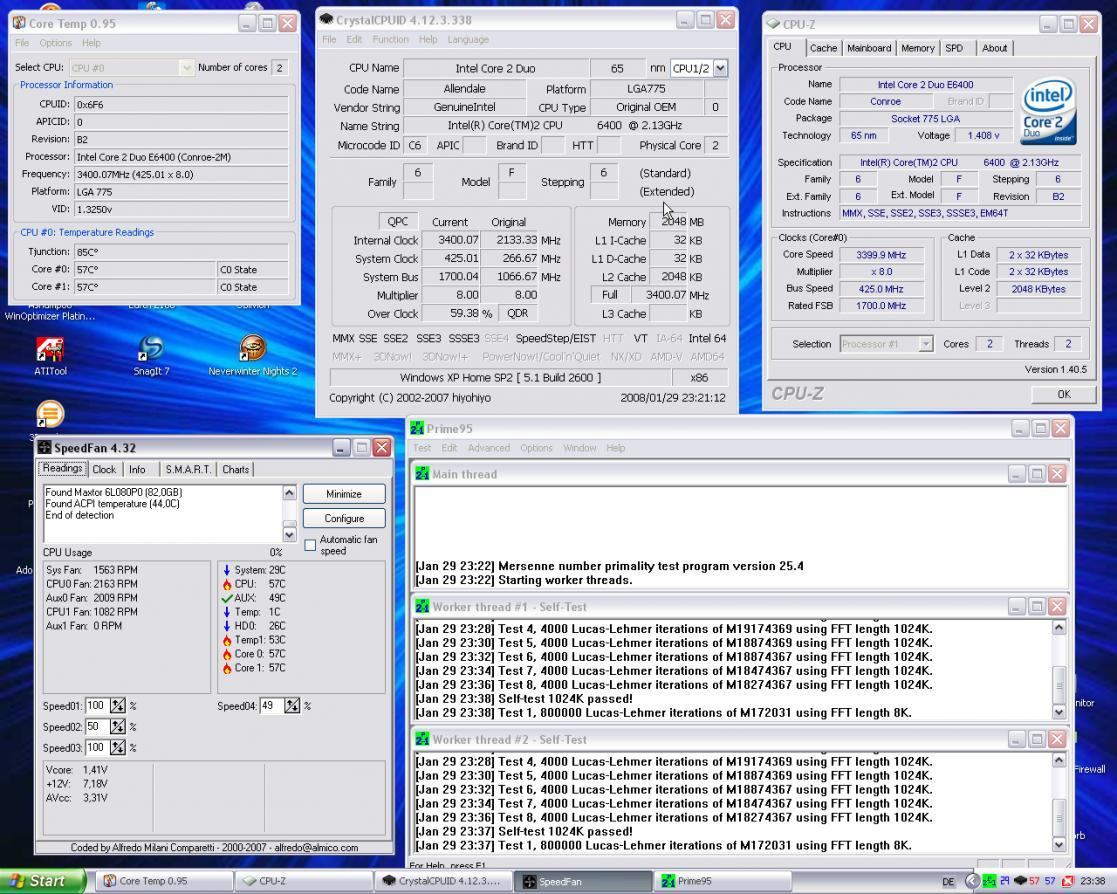The height and width of the screenshot is (894, 1117).
Task: Click the Speed01 spinner arrows
Action: point(118,706)
